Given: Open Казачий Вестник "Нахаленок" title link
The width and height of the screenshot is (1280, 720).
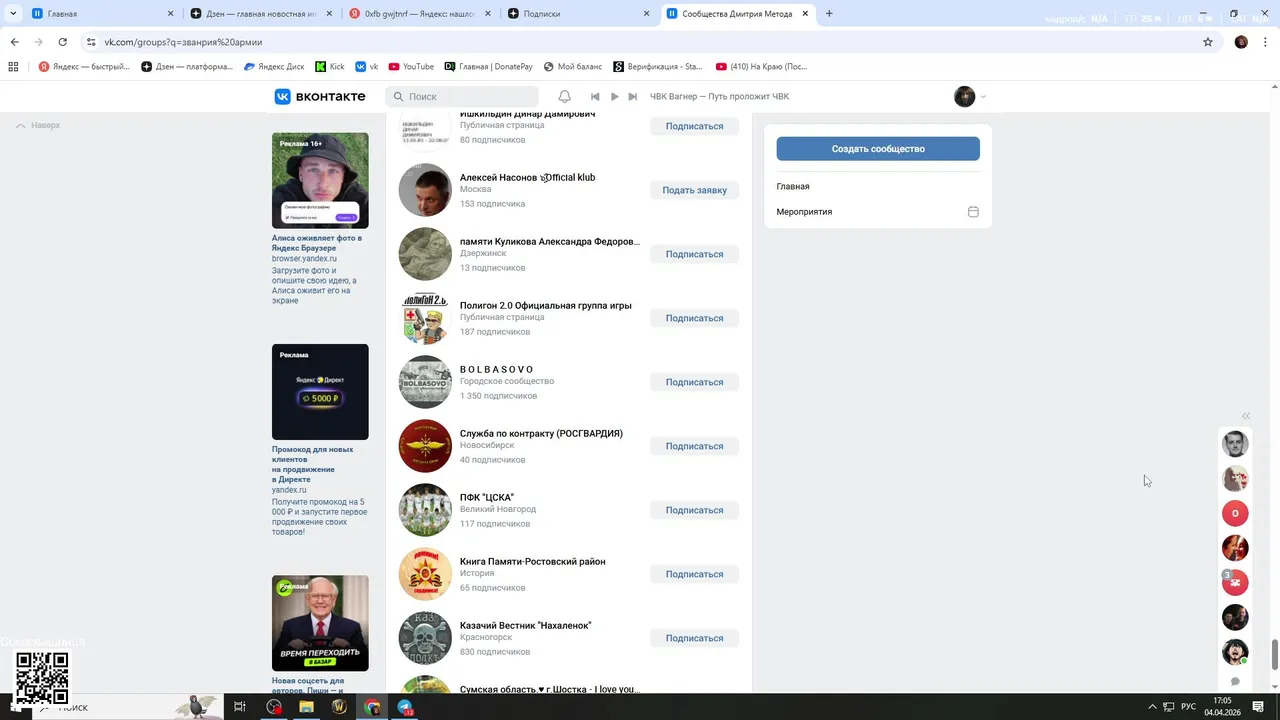Looking at the screenshot, I should (x=525, y=626).
